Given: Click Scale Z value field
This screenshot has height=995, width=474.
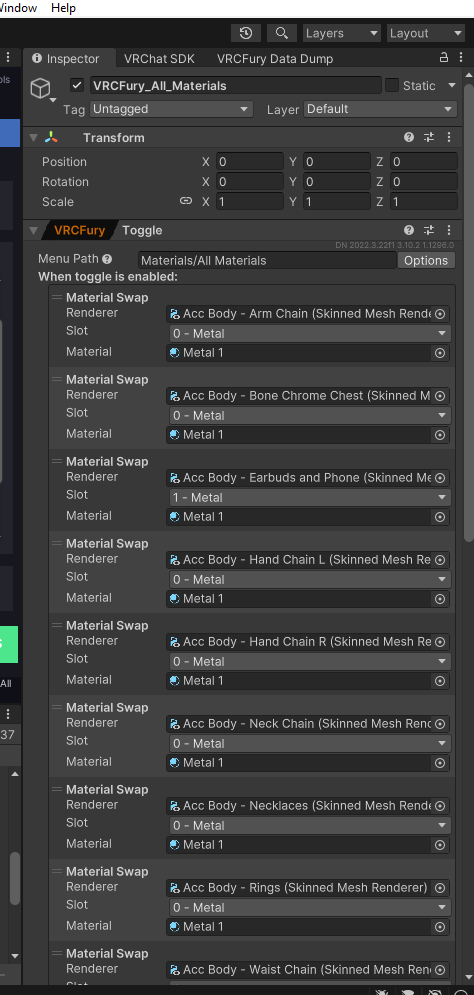Looking at the screenshot, I should pyautogui.click(x=423, y=201).
